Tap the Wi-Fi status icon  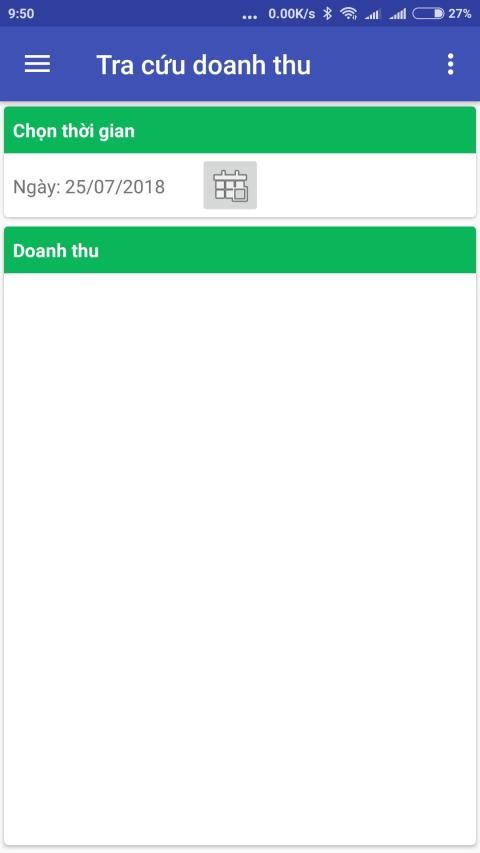(x=349, y=14)
